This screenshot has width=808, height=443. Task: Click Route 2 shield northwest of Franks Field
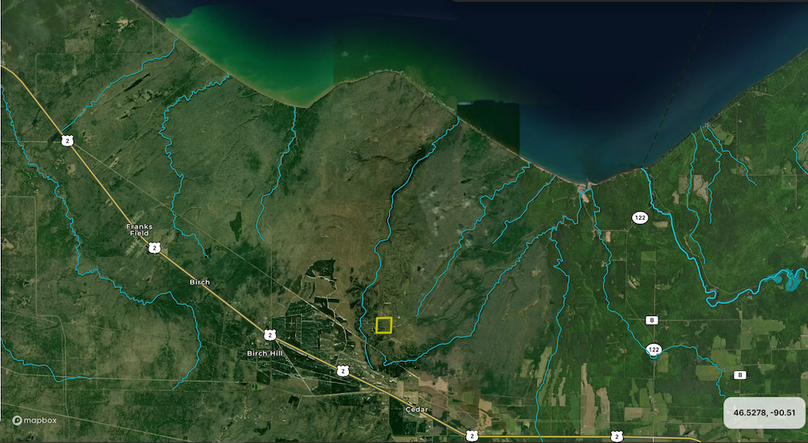(x=66, y=141)
